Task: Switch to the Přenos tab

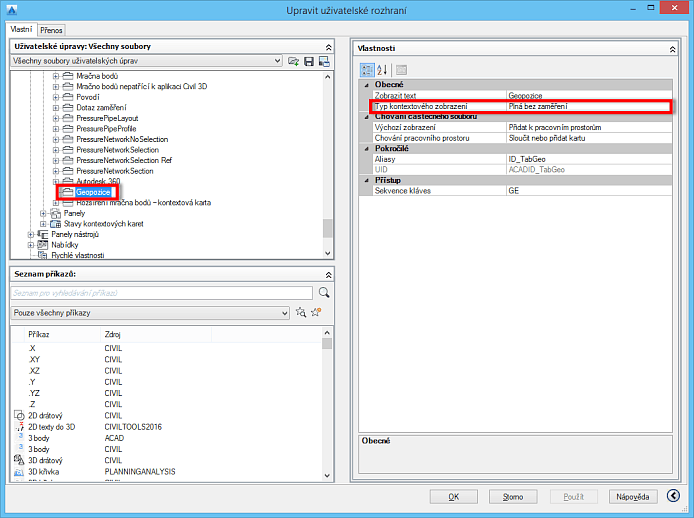Action: [52, 30]
